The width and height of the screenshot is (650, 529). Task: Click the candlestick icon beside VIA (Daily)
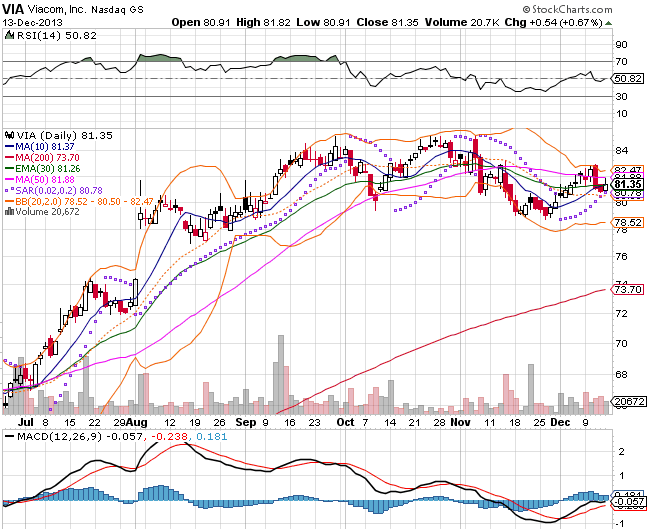coord(9,136)
